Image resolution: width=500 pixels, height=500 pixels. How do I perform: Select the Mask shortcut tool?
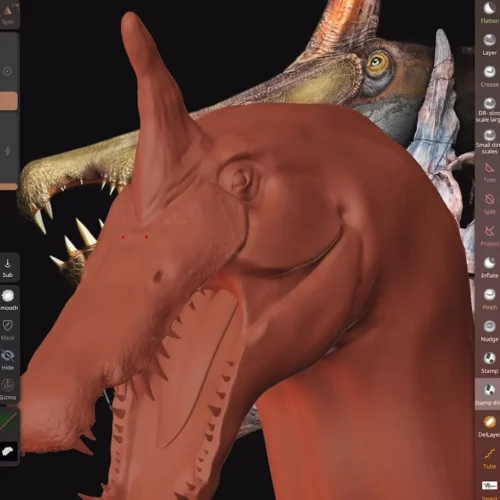point(8,330)
